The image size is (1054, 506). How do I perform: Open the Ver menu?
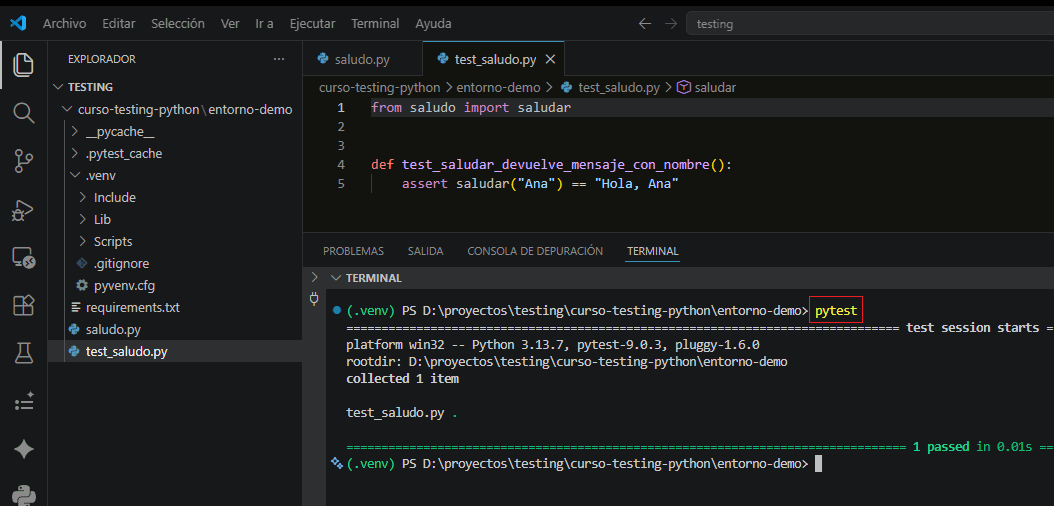coord(230,24)
